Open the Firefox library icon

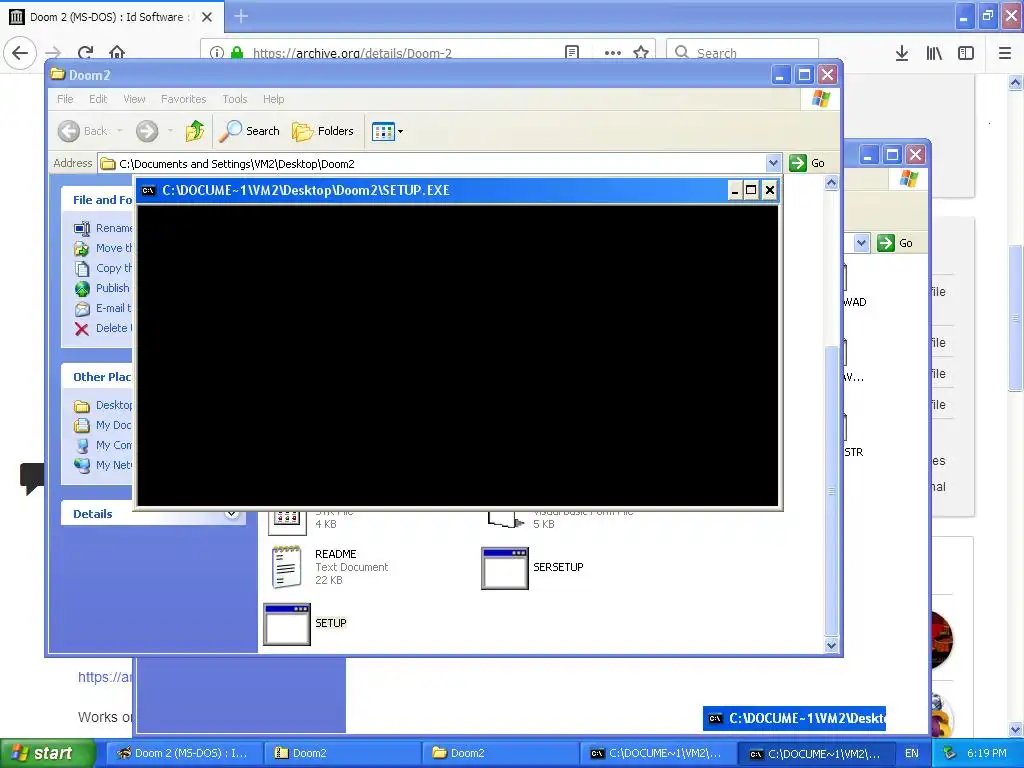click(934, 53)
